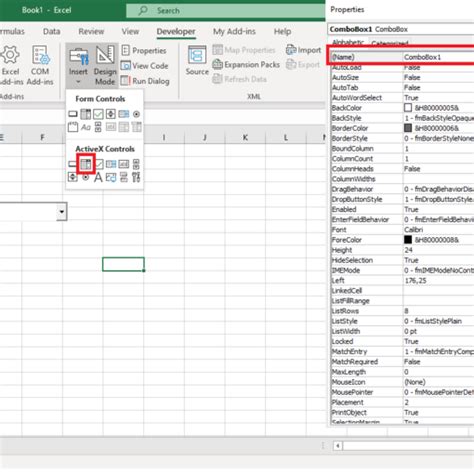The width and height of the screenshot is (474, 474).
Task: Open the My Add-ins tab
Action: [x=234, y=31]
